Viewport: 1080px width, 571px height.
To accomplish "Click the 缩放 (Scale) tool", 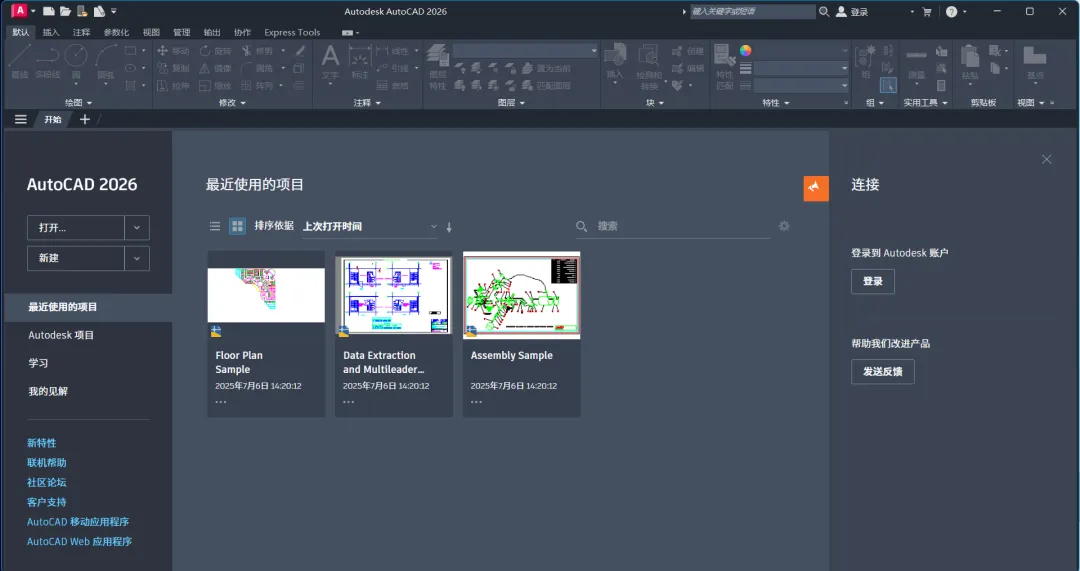I will point(216,85).
